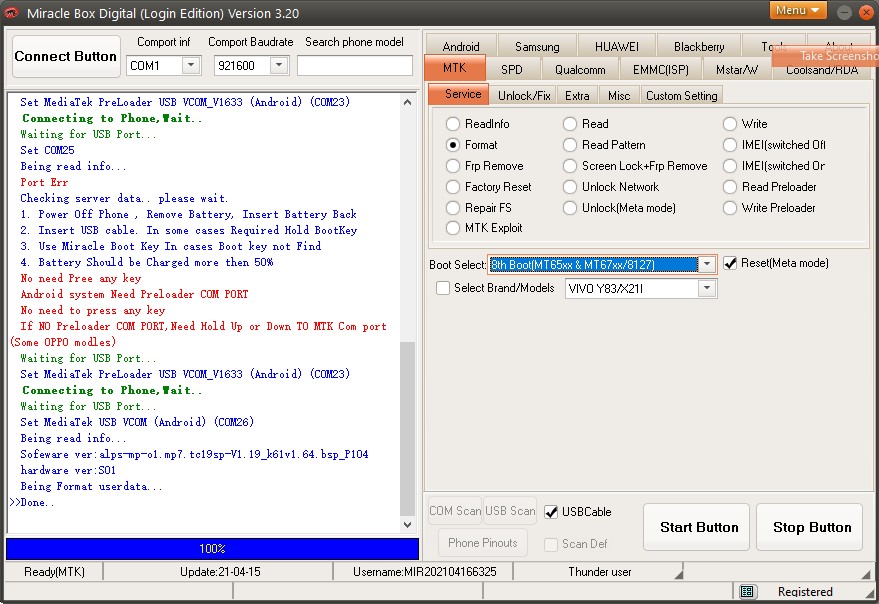Toggle the Reset(Meta mode) checkbox
The width and height of the screenshot is (879, 604).
coord(730,263)
